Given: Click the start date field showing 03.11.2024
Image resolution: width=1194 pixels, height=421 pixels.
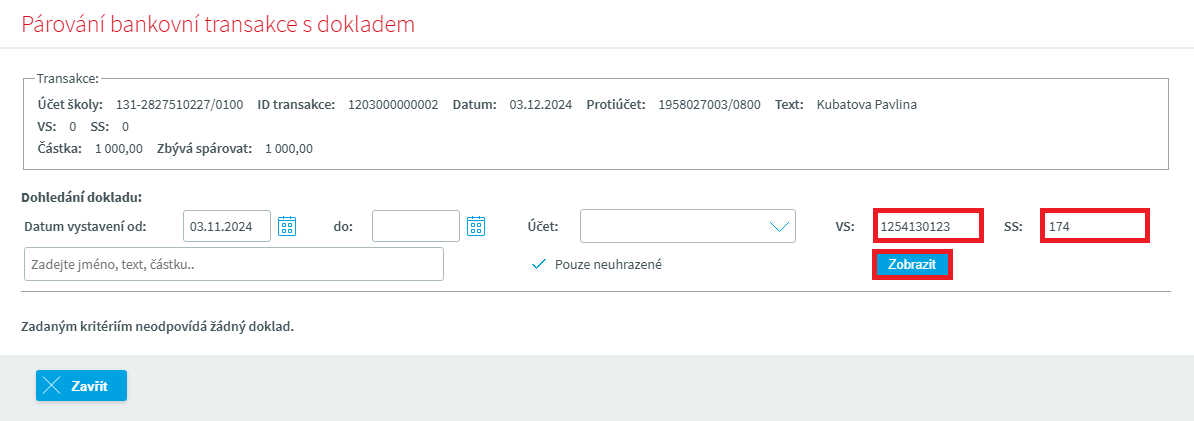Looking at the screenshot, I should tap(227, 226).
